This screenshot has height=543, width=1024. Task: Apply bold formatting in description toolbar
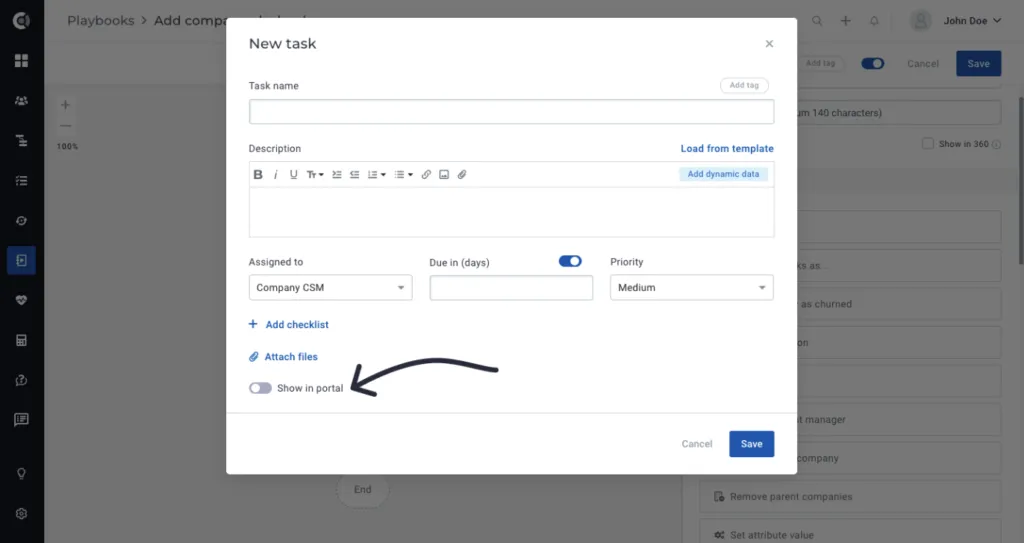[258, 174]
